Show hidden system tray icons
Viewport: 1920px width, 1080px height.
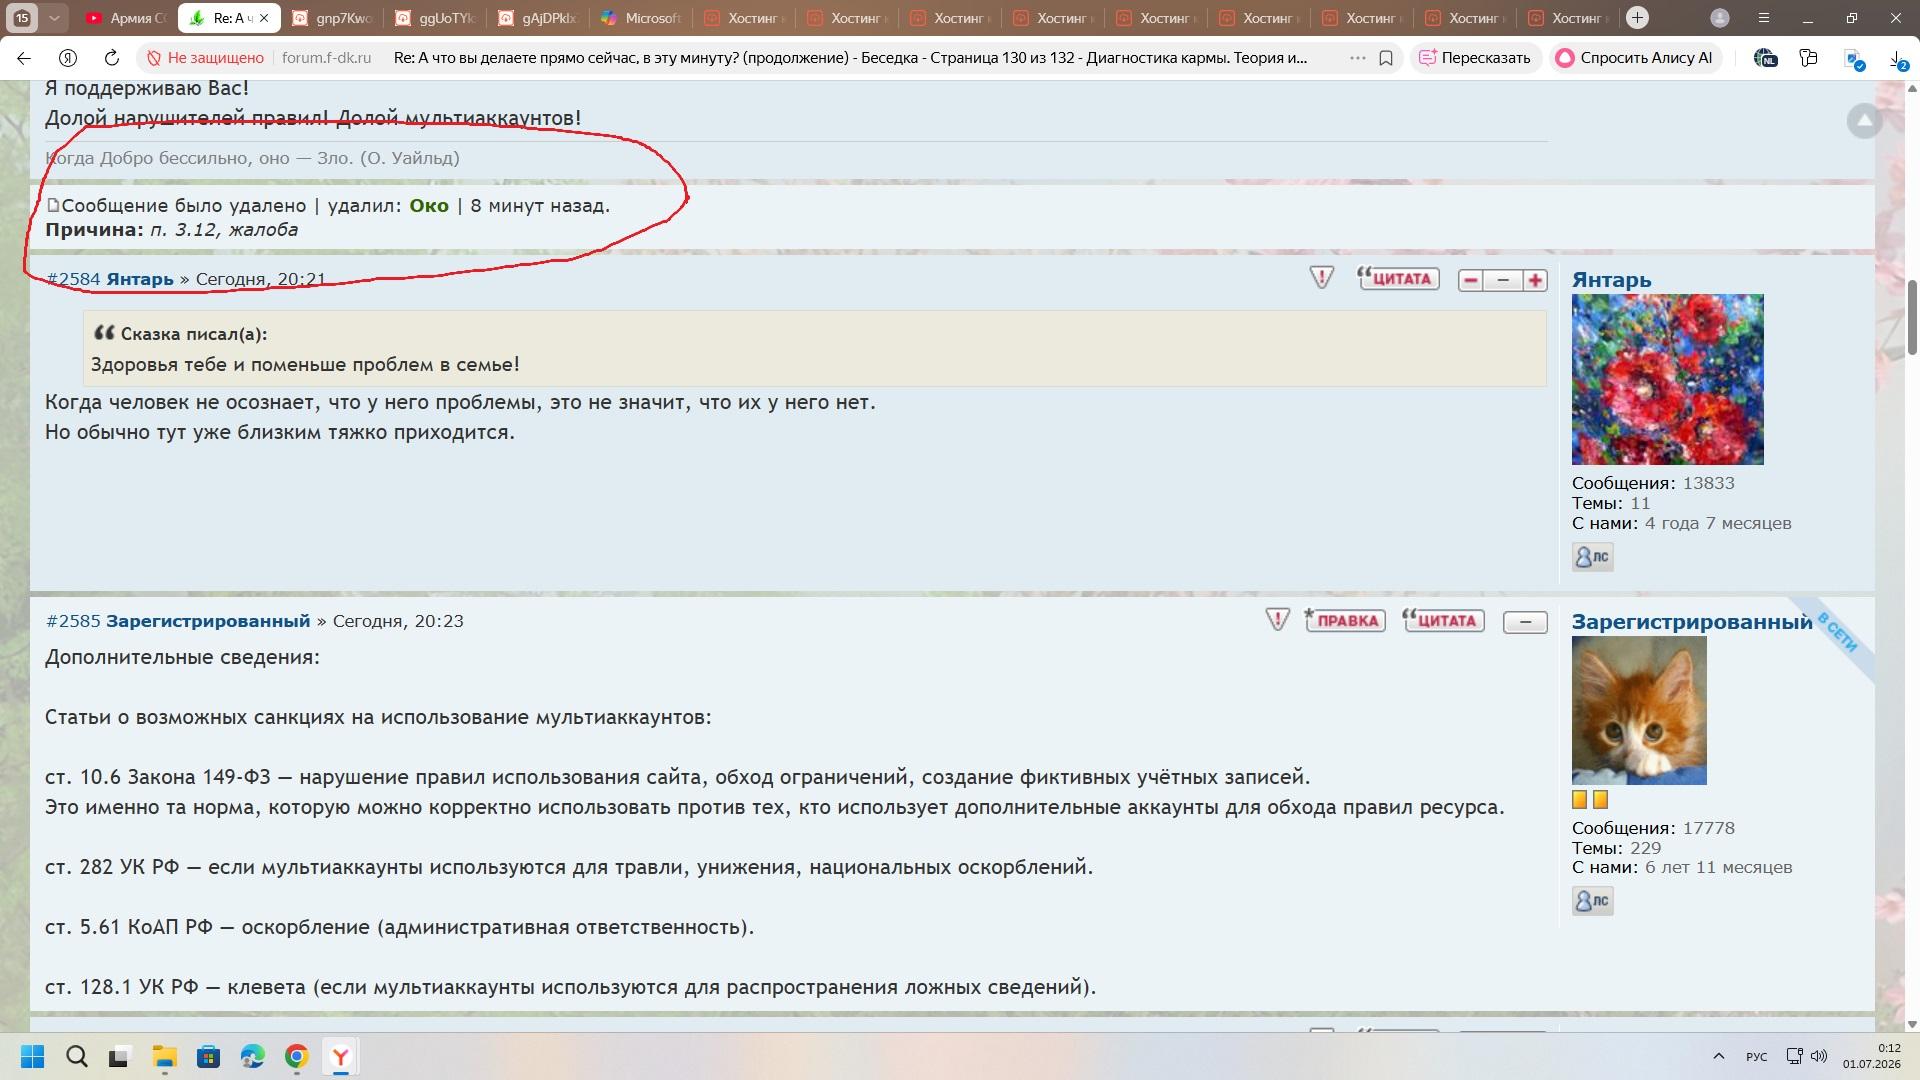point(1718,1056)
